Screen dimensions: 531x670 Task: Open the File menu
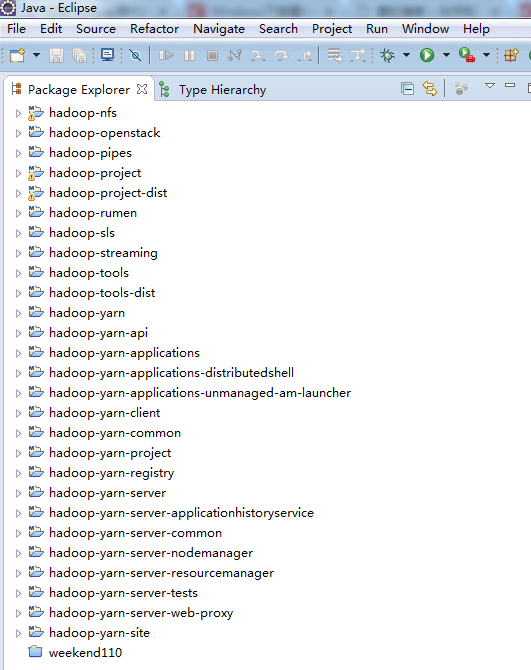[17, 29]
